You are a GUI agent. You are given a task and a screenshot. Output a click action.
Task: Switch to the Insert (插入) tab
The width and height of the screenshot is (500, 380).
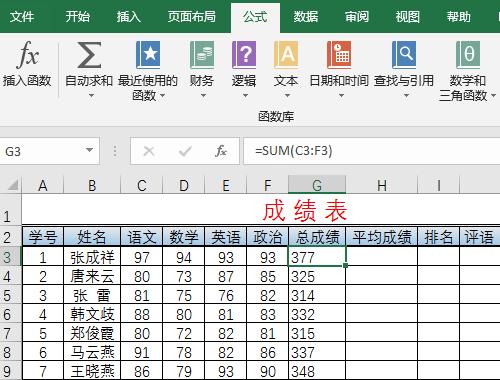point(128,16)
